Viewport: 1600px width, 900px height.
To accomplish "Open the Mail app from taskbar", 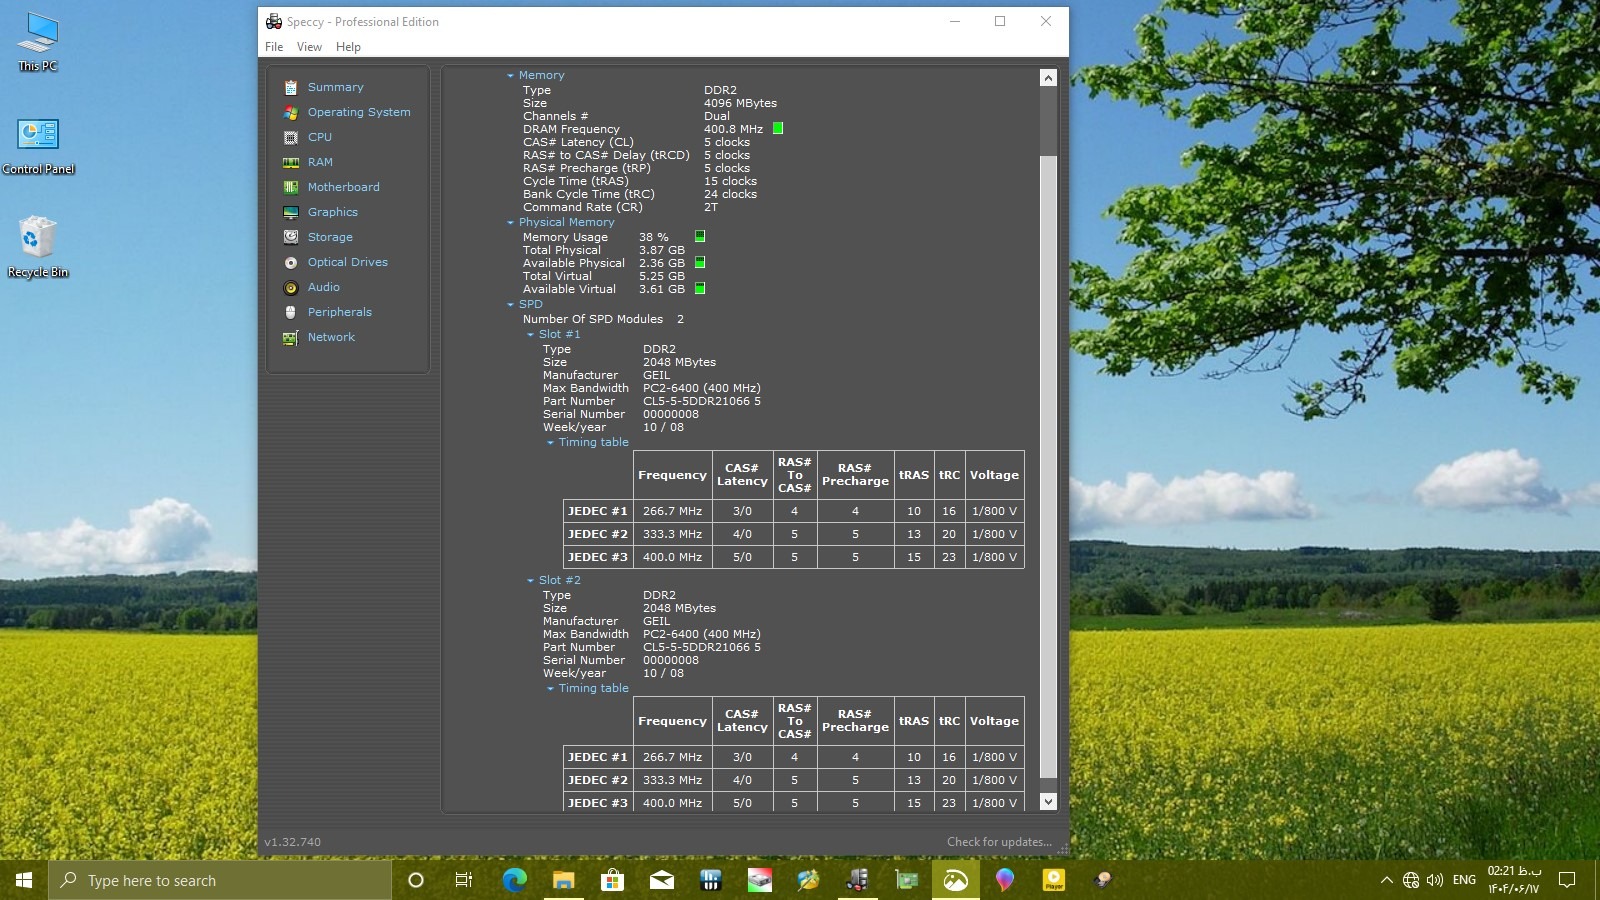I will pyautogui.click(x=661, y=880).
